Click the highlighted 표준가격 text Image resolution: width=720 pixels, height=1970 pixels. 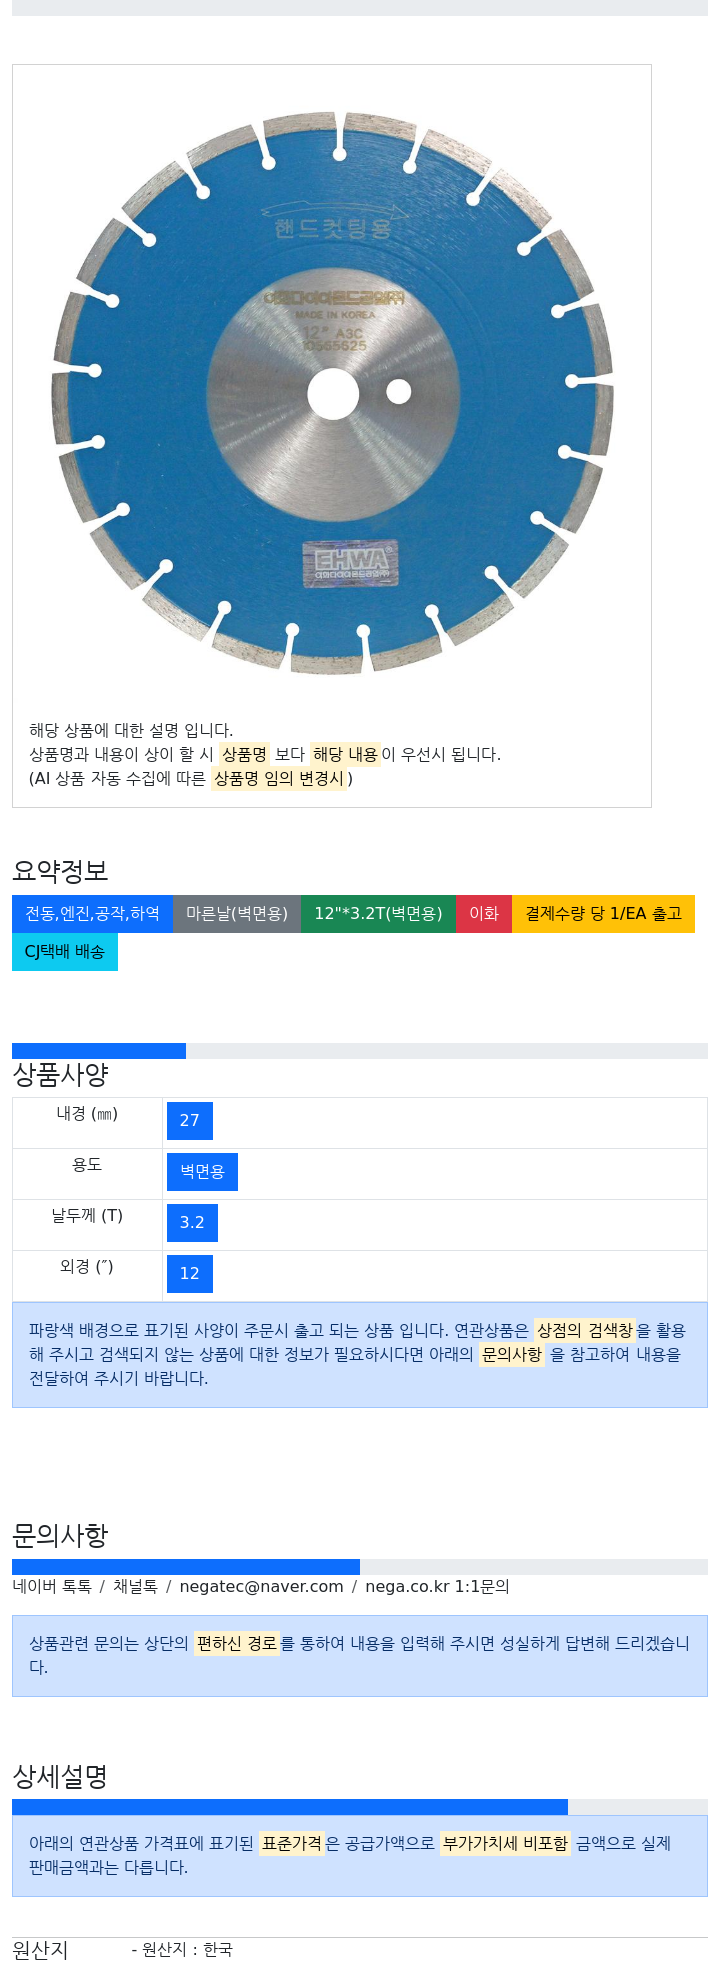pos(292,1843)
